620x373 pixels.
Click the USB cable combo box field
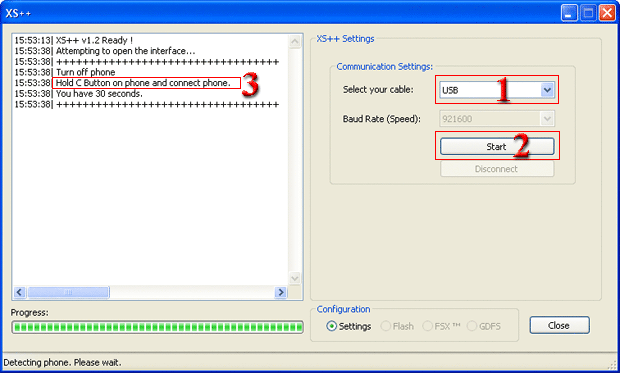point(497,90)
